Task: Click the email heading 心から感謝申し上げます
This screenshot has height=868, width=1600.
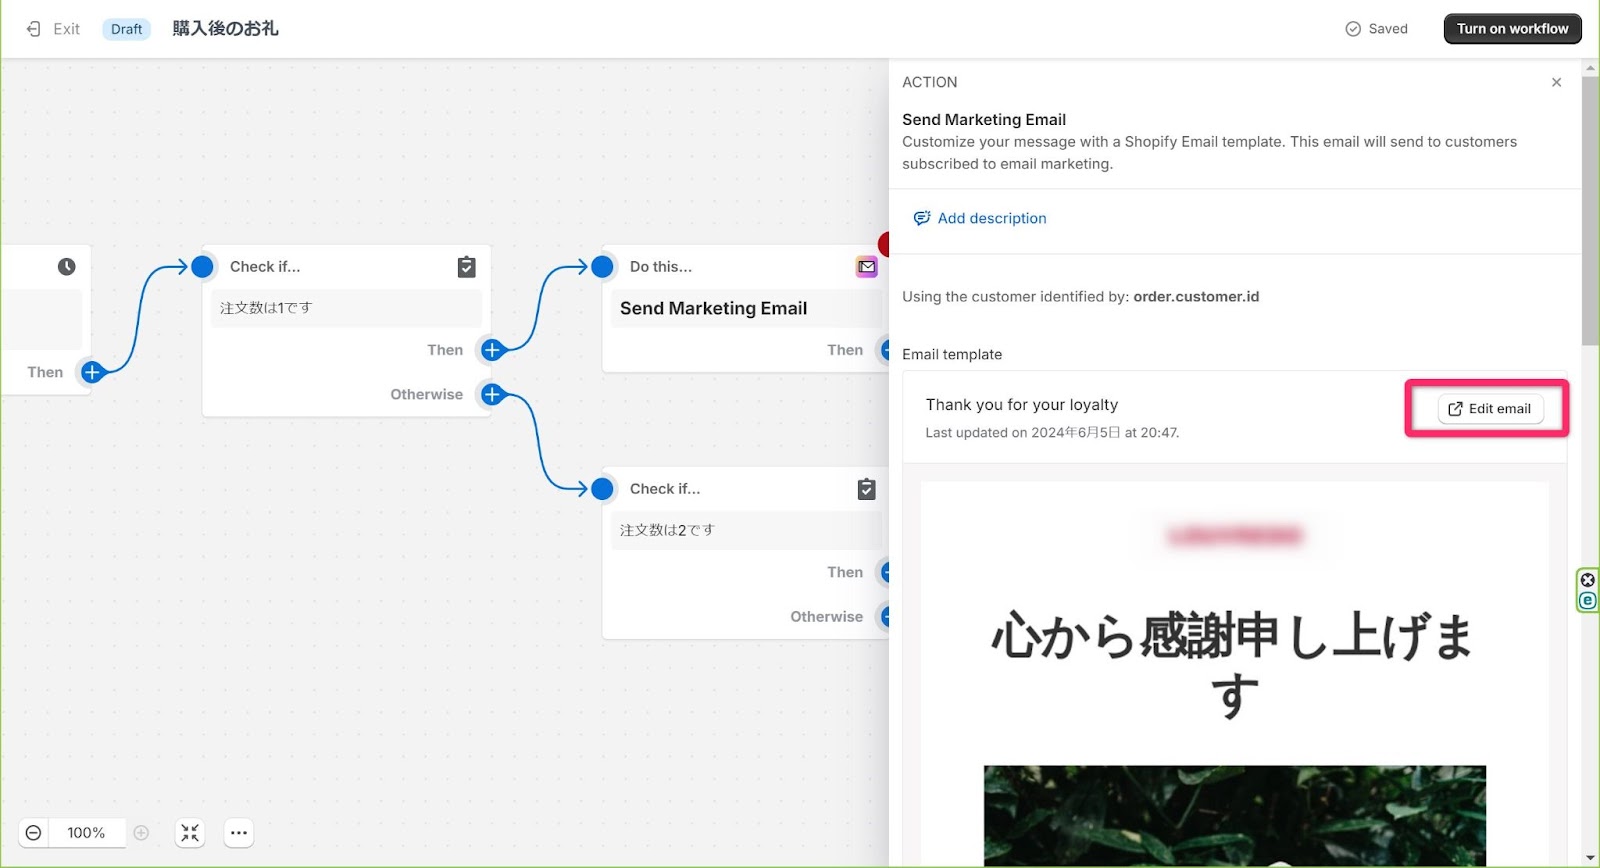Action: point(1234,666)
